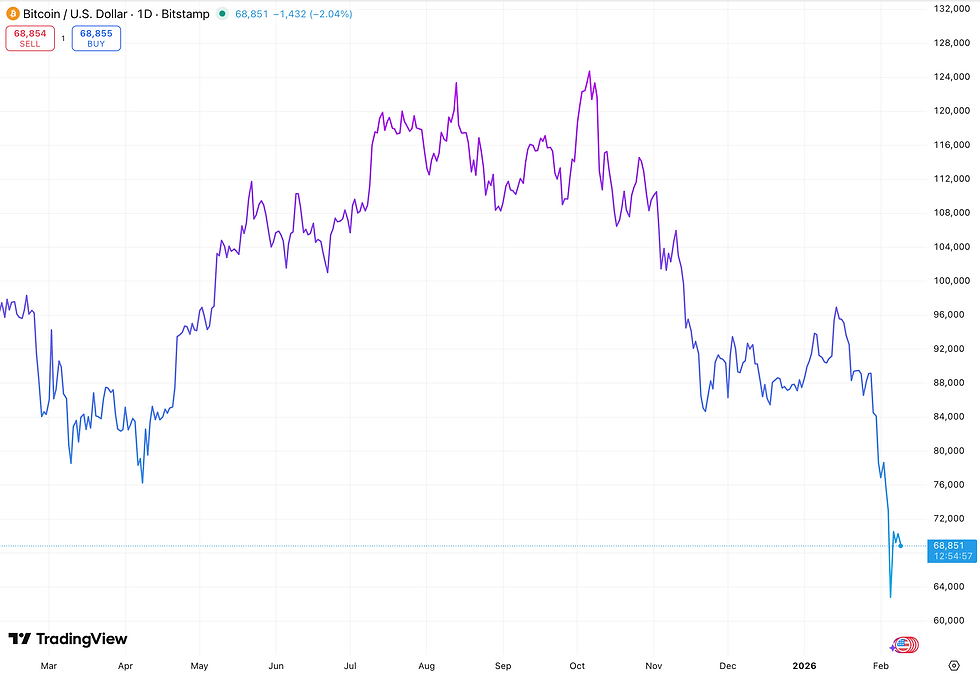
Task: Click the Aug label on the time axis
Action: (426, 666)
